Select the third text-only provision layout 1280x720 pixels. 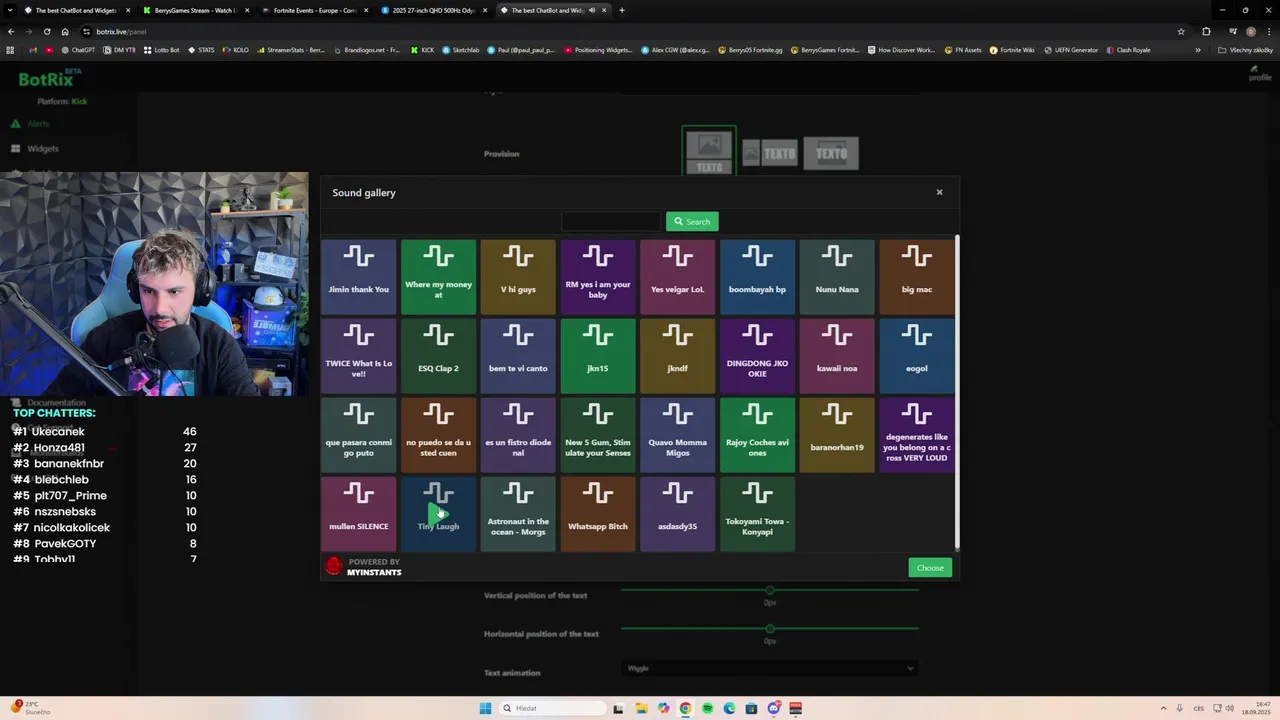click(831, 153)
